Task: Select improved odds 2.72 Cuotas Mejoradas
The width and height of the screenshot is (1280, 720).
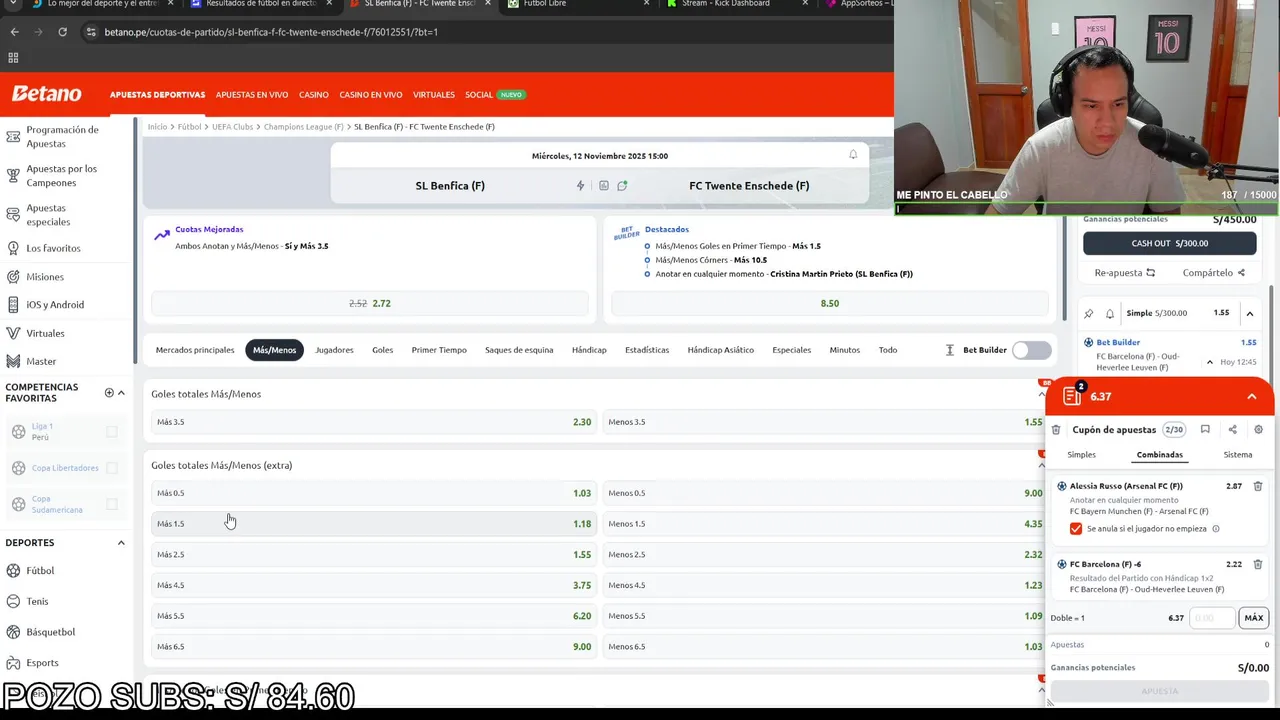Action: click(370, 303)
